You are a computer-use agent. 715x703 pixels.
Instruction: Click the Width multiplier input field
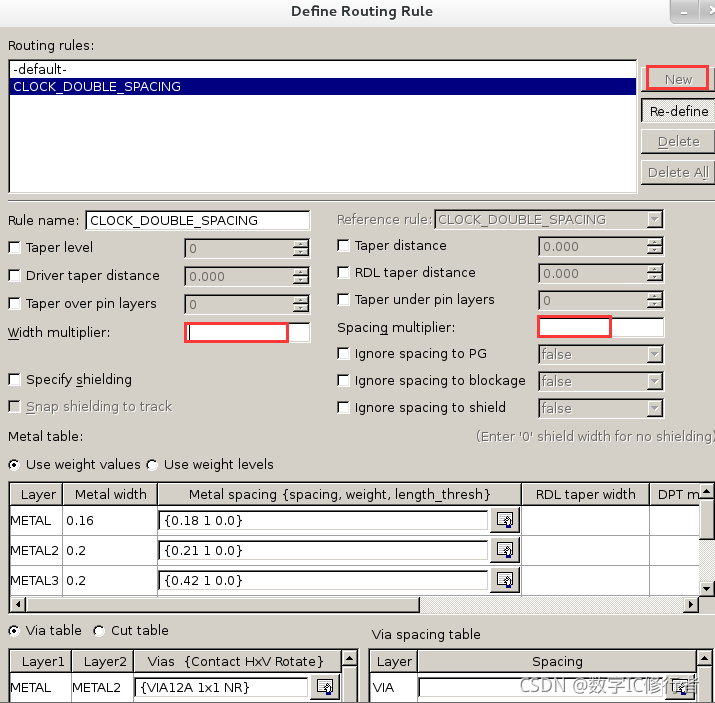pyautogui.click(x=247, y=332)
